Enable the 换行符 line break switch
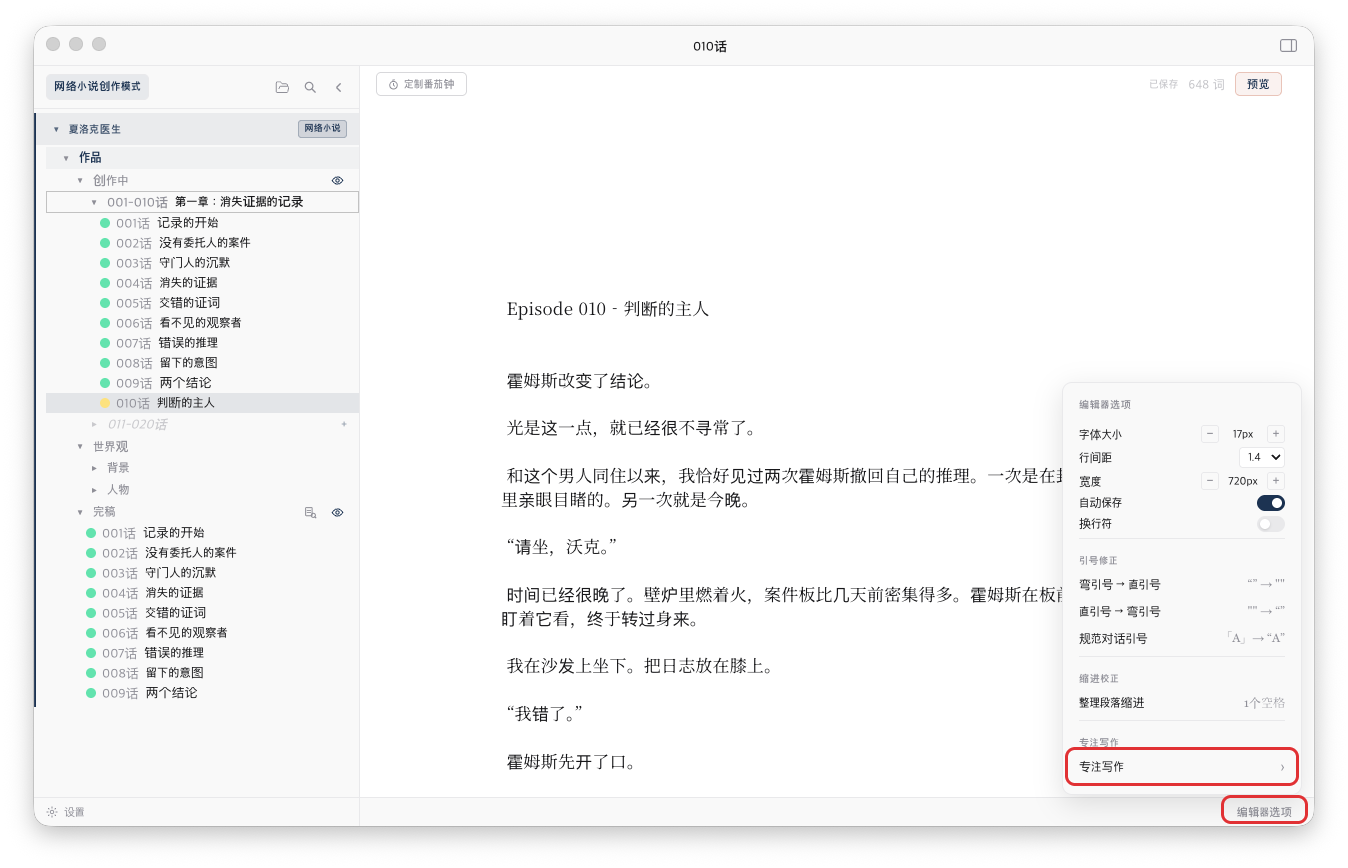The width and height of the screenshot is (1348, 868). [x=1271, y=524]
